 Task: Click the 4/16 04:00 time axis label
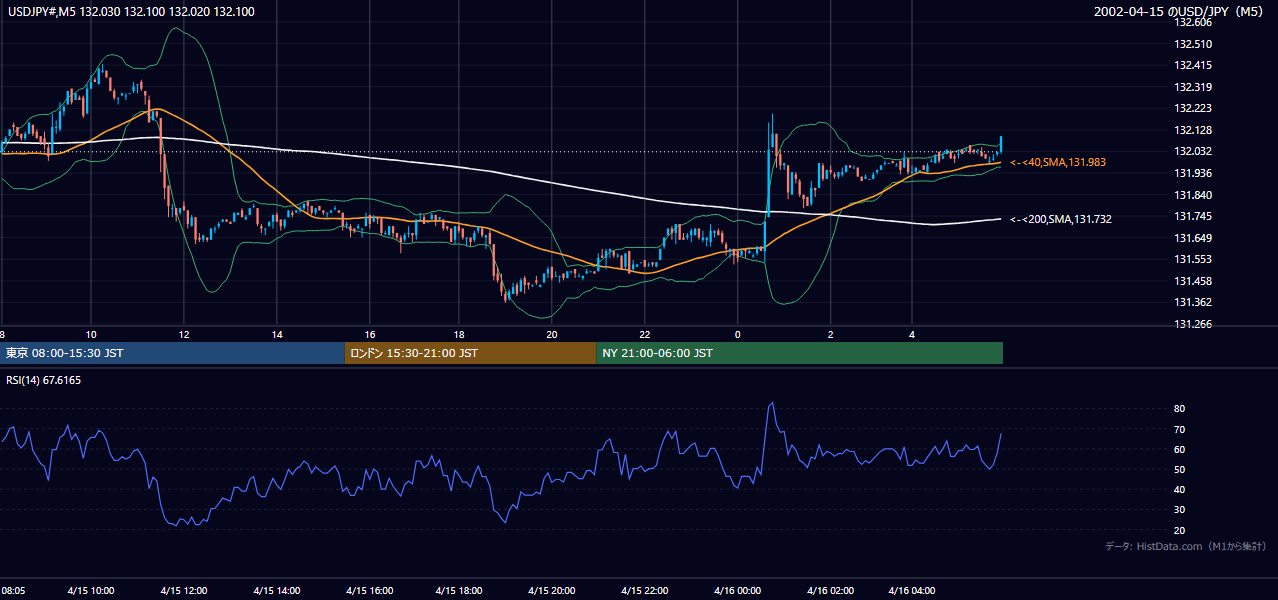(913, 590)
